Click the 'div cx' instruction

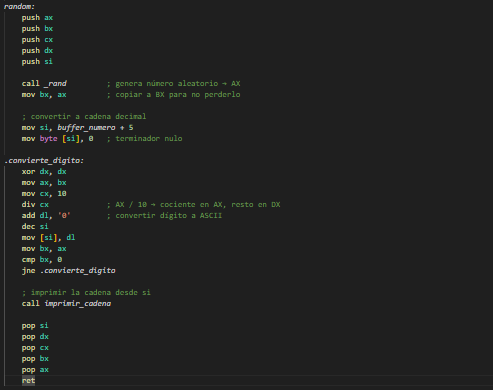point(35,204)
